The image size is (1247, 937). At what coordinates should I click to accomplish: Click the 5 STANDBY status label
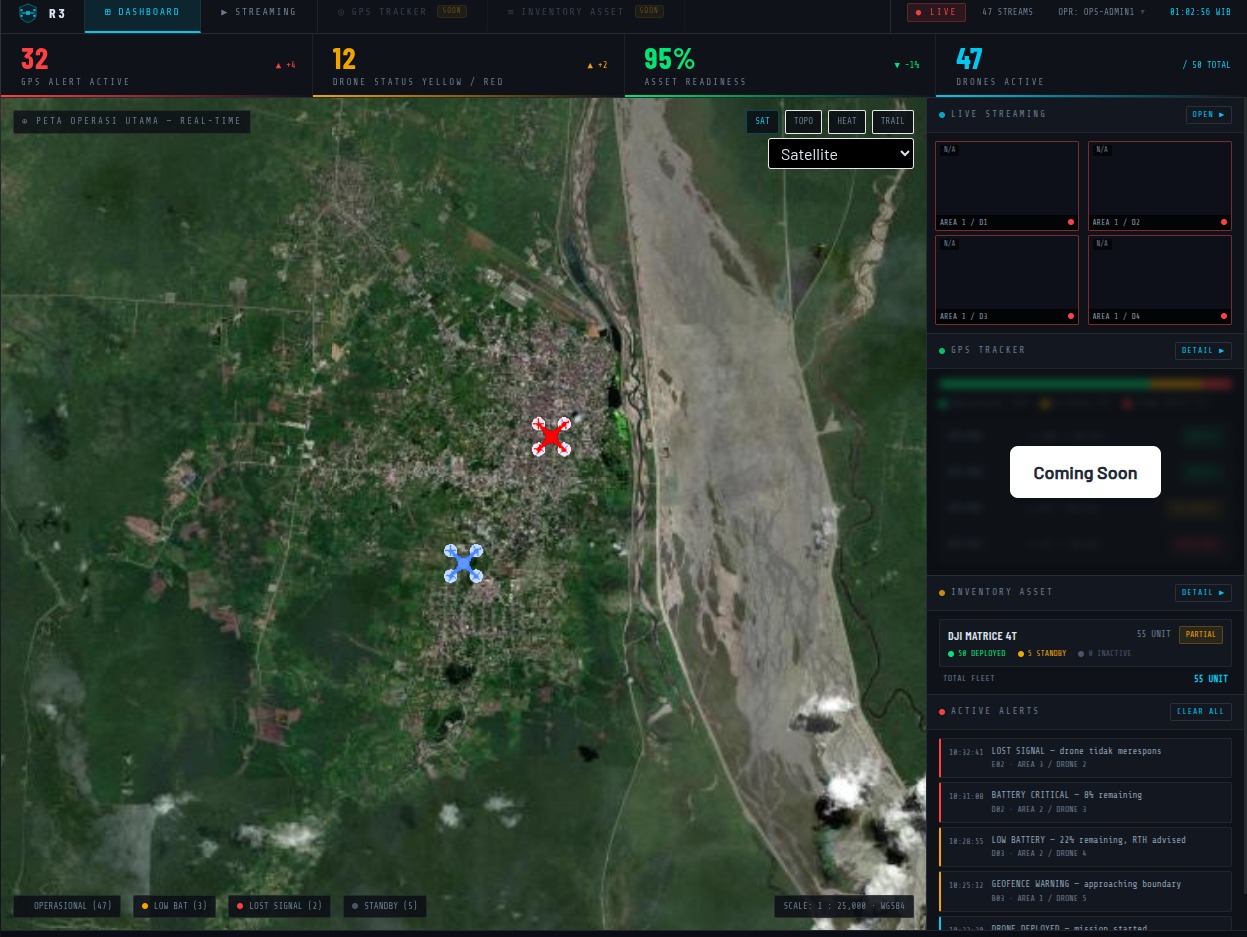tap(1042, 654)
